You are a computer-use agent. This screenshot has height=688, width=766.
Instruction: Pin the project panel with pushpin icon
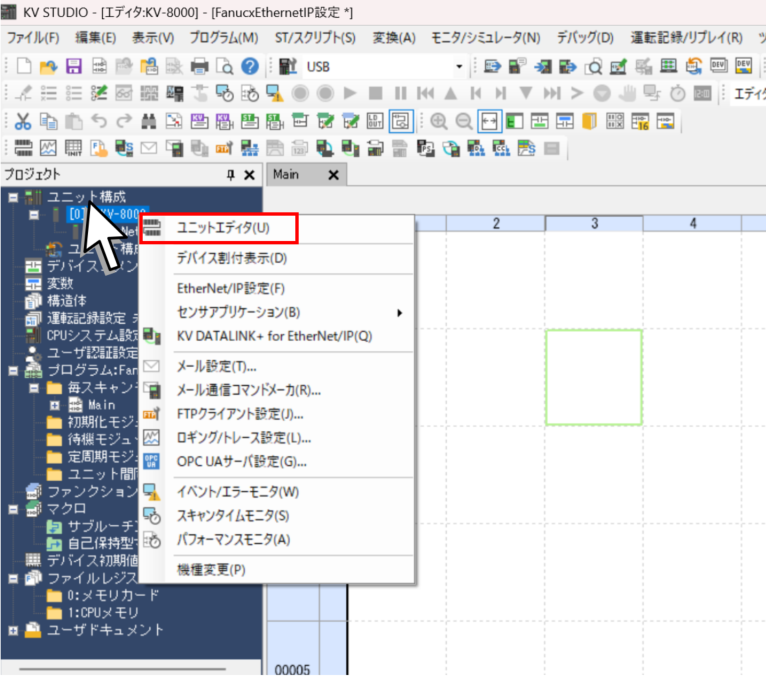[x=231, y=174]
